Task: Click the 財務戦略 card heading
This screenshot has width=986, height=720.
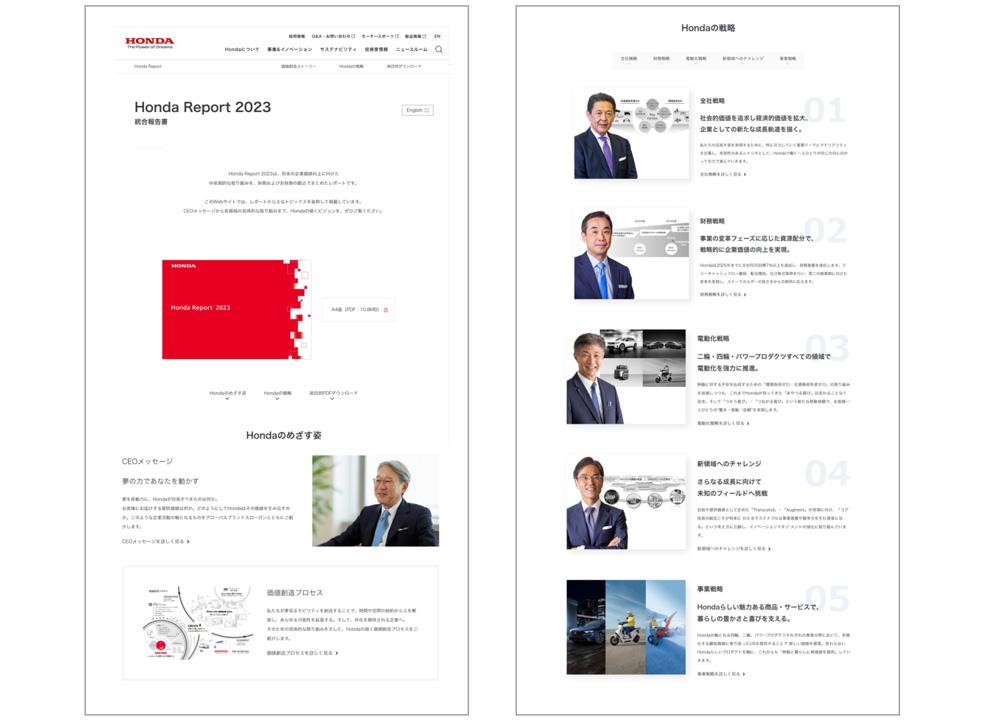Action: [712, 221]
